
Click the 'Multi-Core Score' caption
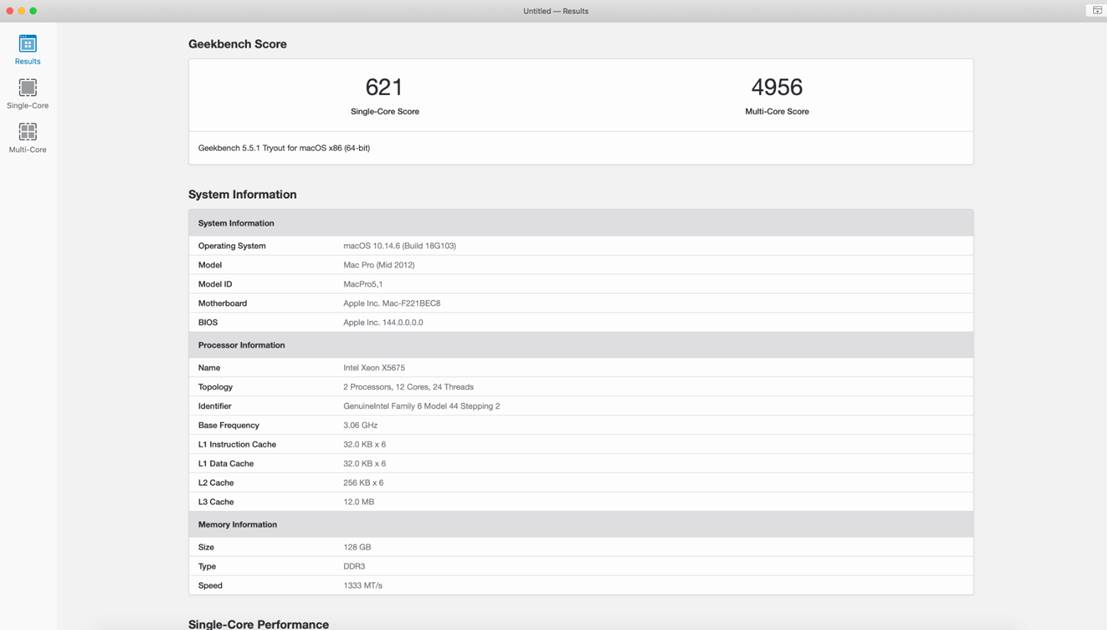click(x=777, y=112)
